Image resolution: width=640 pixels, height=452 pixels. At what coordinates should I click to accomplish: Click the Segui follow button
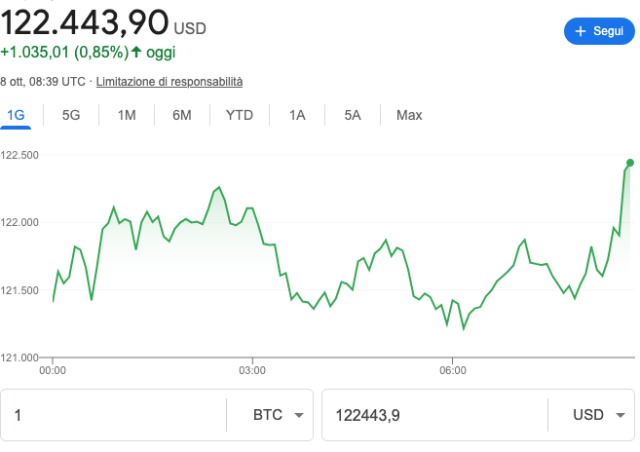[x=599, y=31]
